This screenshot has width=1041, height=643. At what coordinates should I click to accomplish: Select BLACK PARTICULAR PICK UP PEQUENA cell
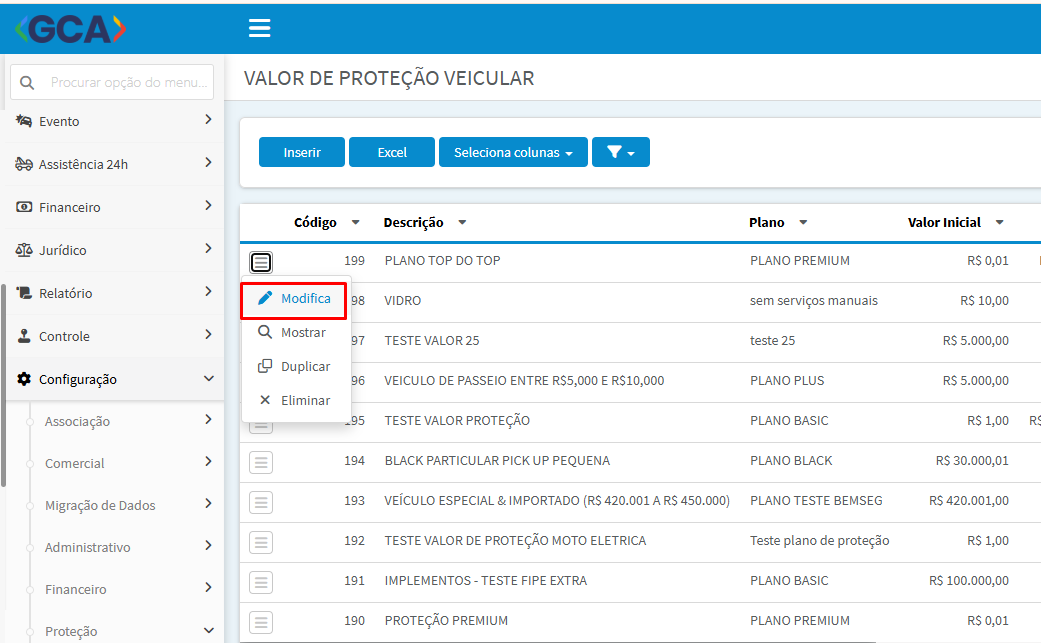coord(497,461)
